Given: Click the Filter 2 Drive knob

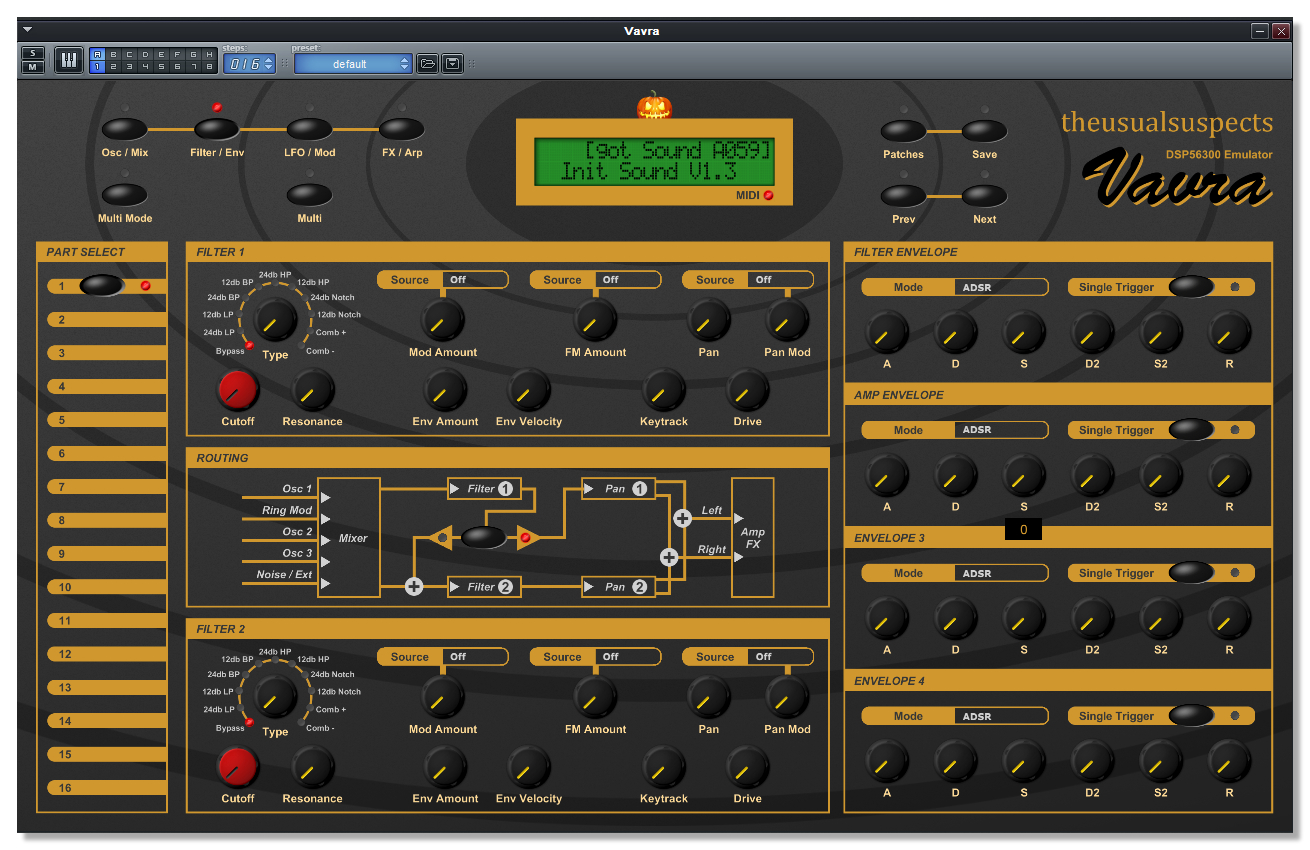Looking at the screenshot, I should pyautogui.click(x=747, y=768).
